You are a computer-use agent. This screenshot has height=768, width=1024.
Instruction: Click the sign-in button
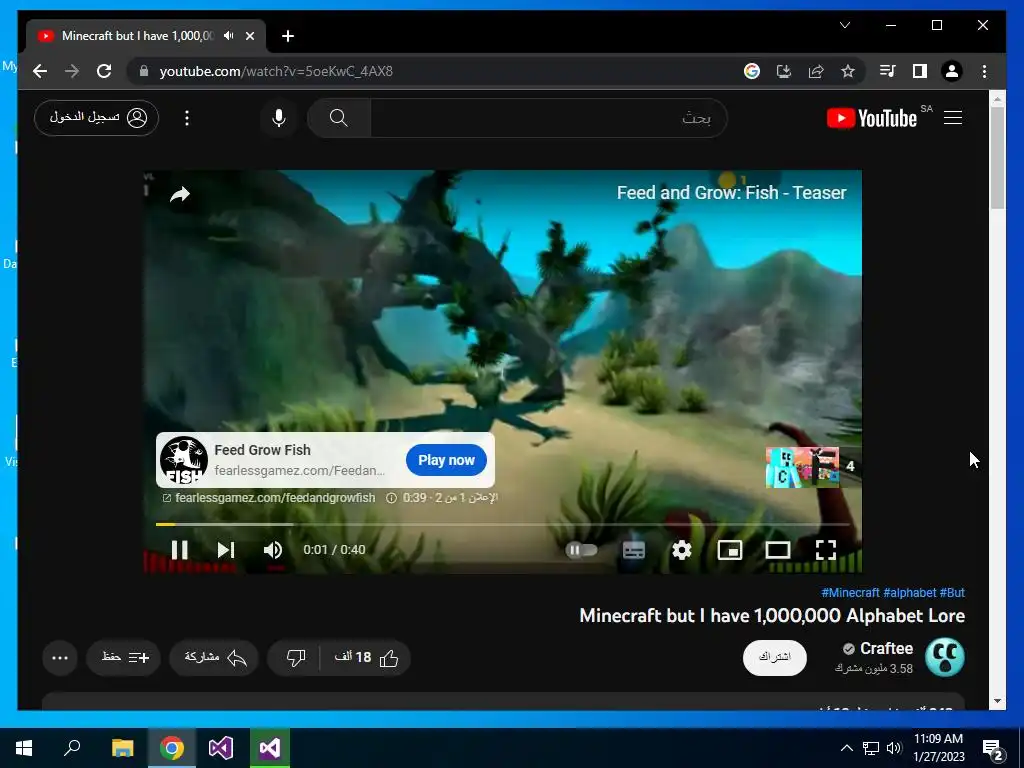coord(96,118)
